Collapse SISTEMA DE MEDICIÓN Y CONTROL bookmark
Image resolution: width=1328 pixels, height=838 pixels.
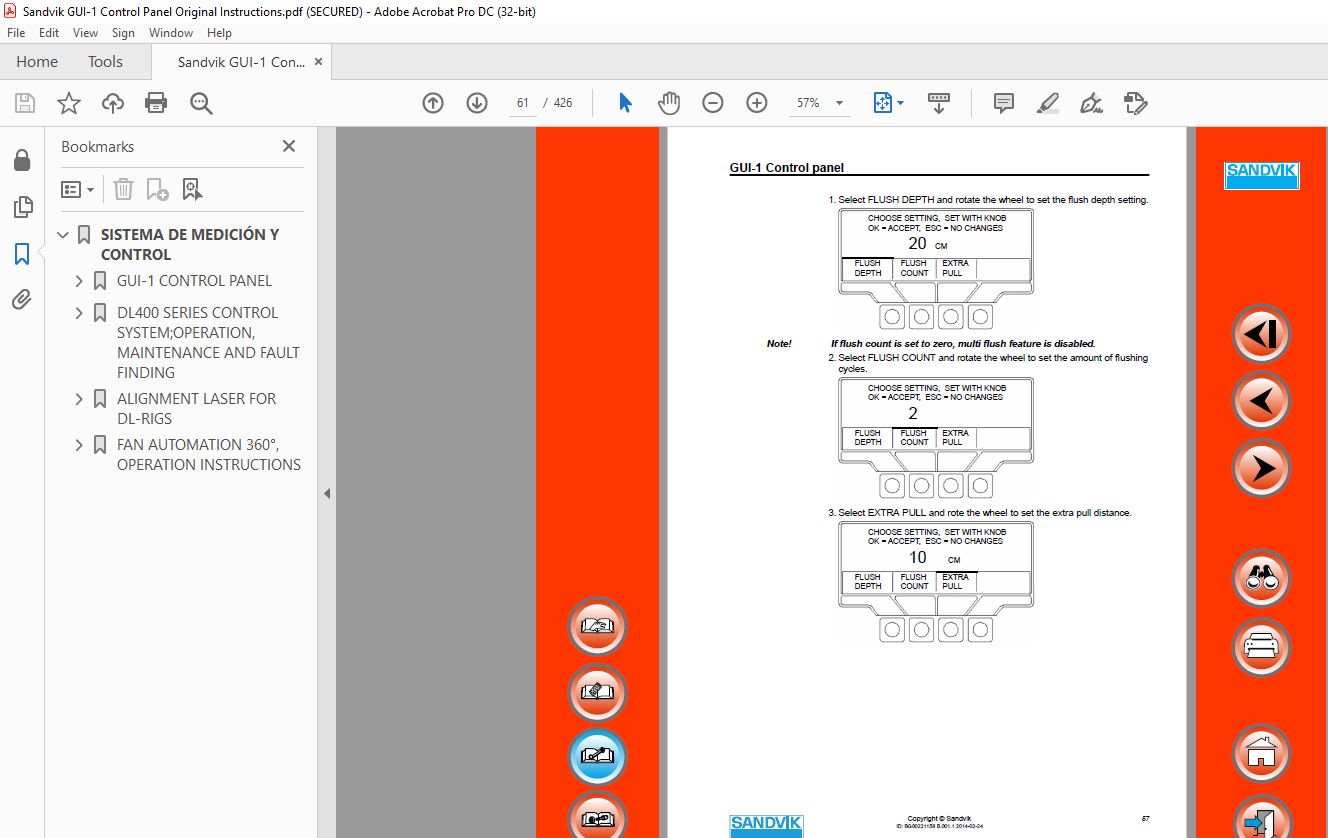[64, 235]
